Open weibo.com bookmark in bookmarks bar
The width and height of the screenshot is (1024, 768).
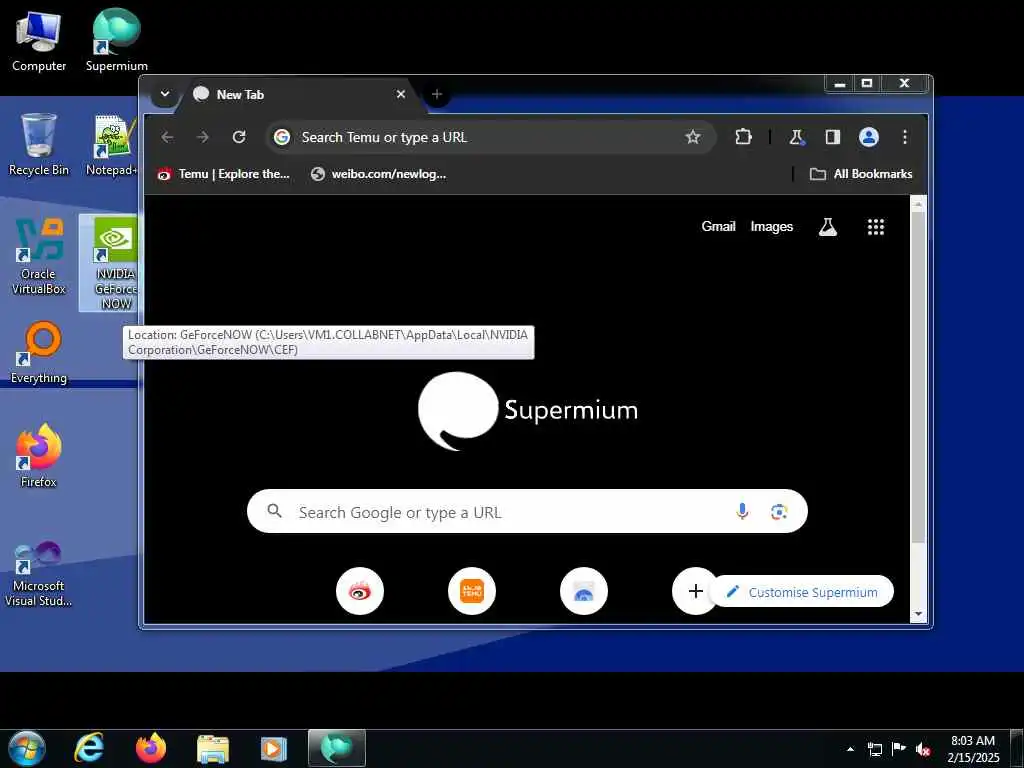click(x=379, y=174)
